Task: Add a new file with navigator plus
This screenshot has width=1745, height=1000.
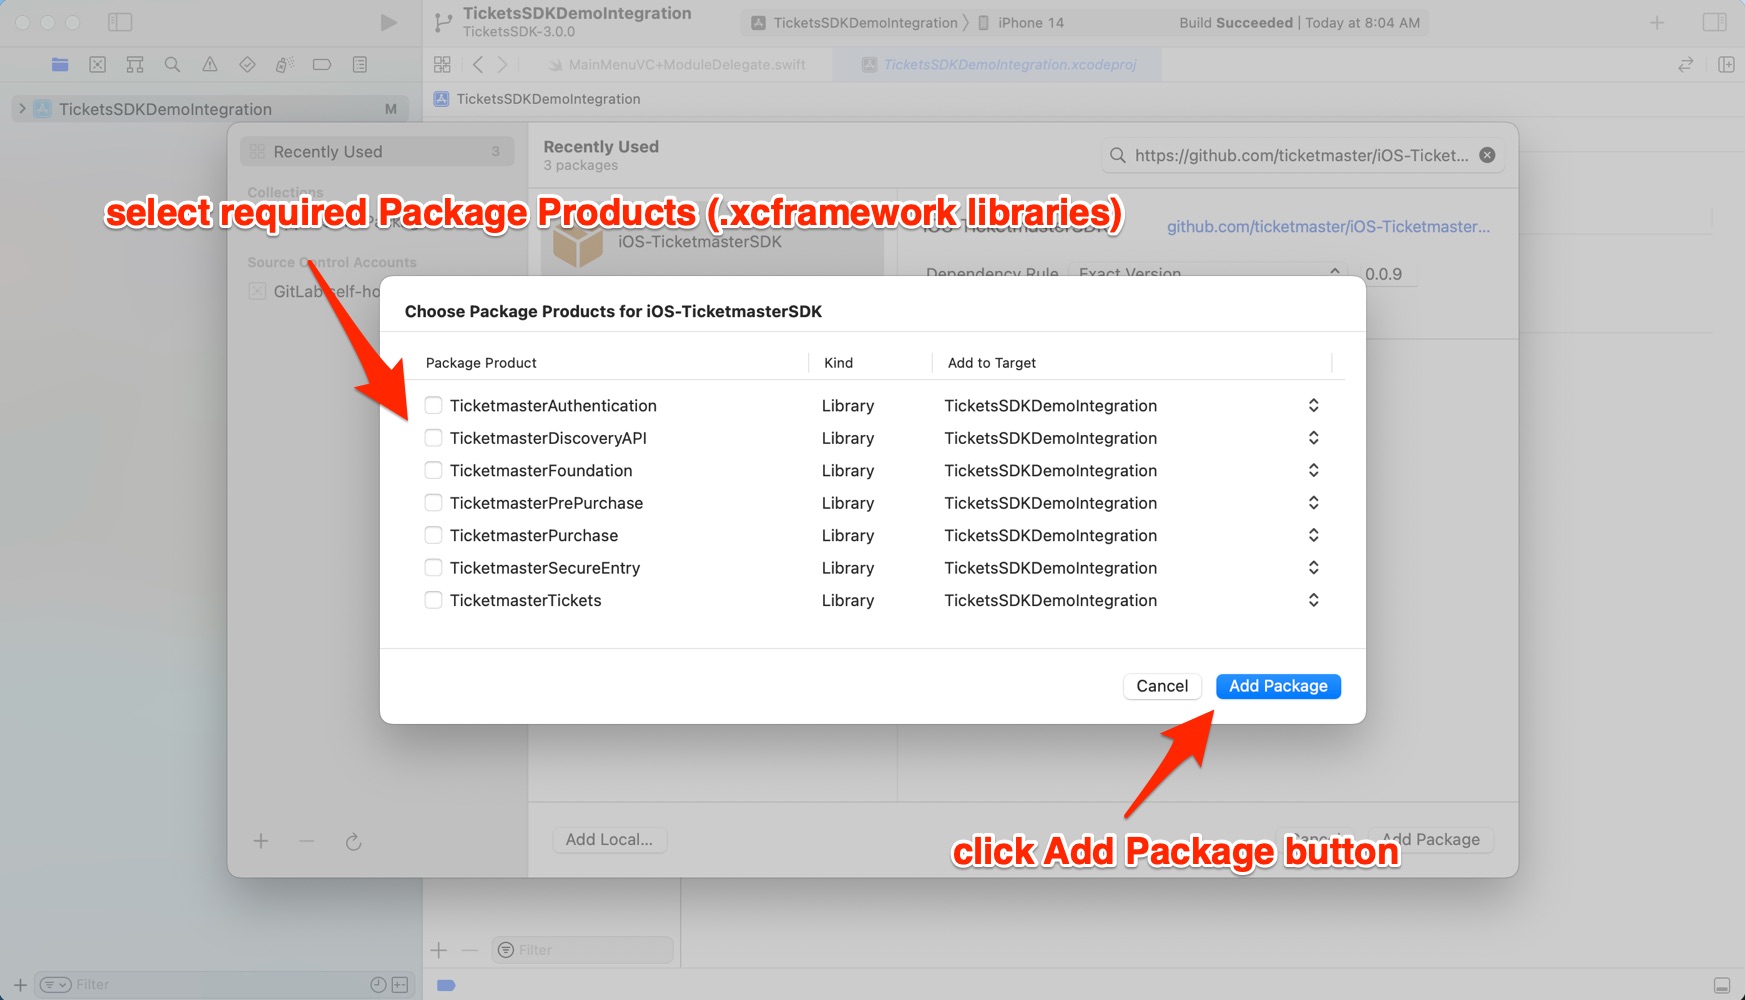Action: tap(20, 985)
